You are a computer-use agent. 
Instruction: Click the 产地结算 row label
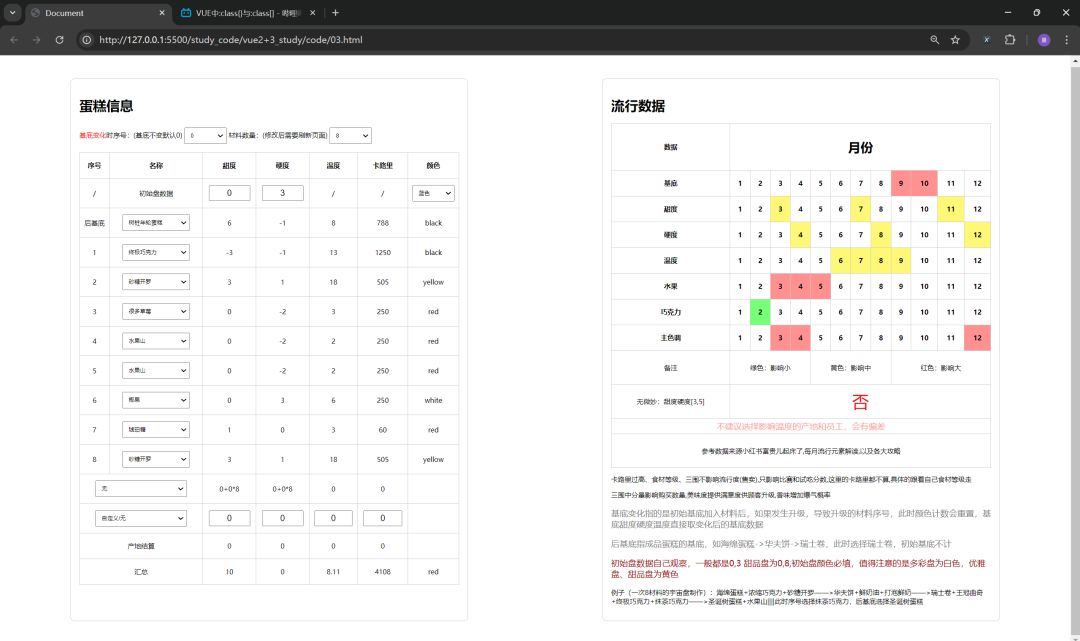(141, 547)
